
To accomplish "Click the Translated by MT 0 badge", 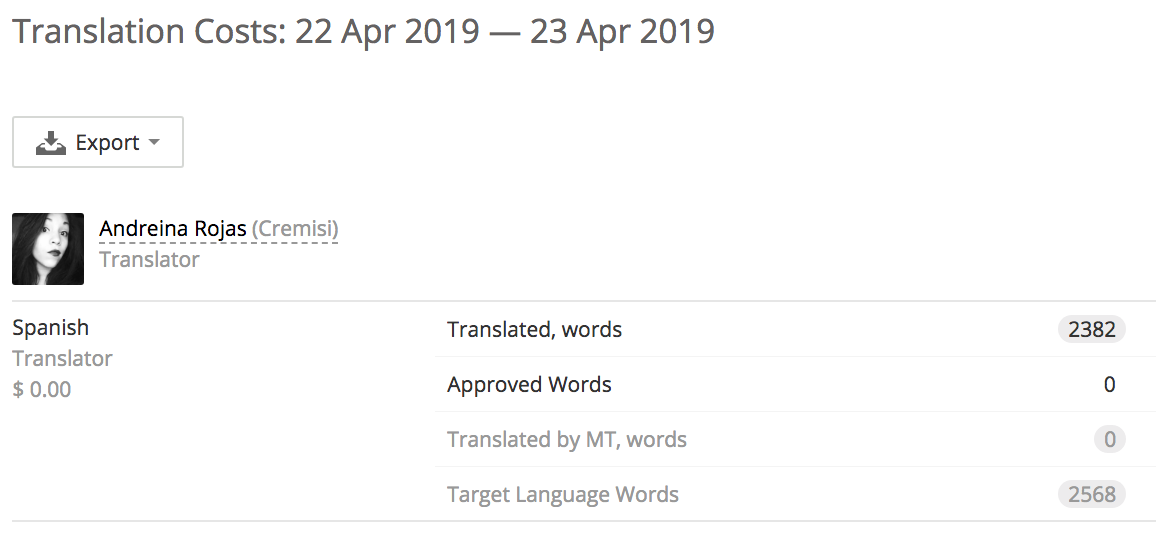I will [1109, 440].
